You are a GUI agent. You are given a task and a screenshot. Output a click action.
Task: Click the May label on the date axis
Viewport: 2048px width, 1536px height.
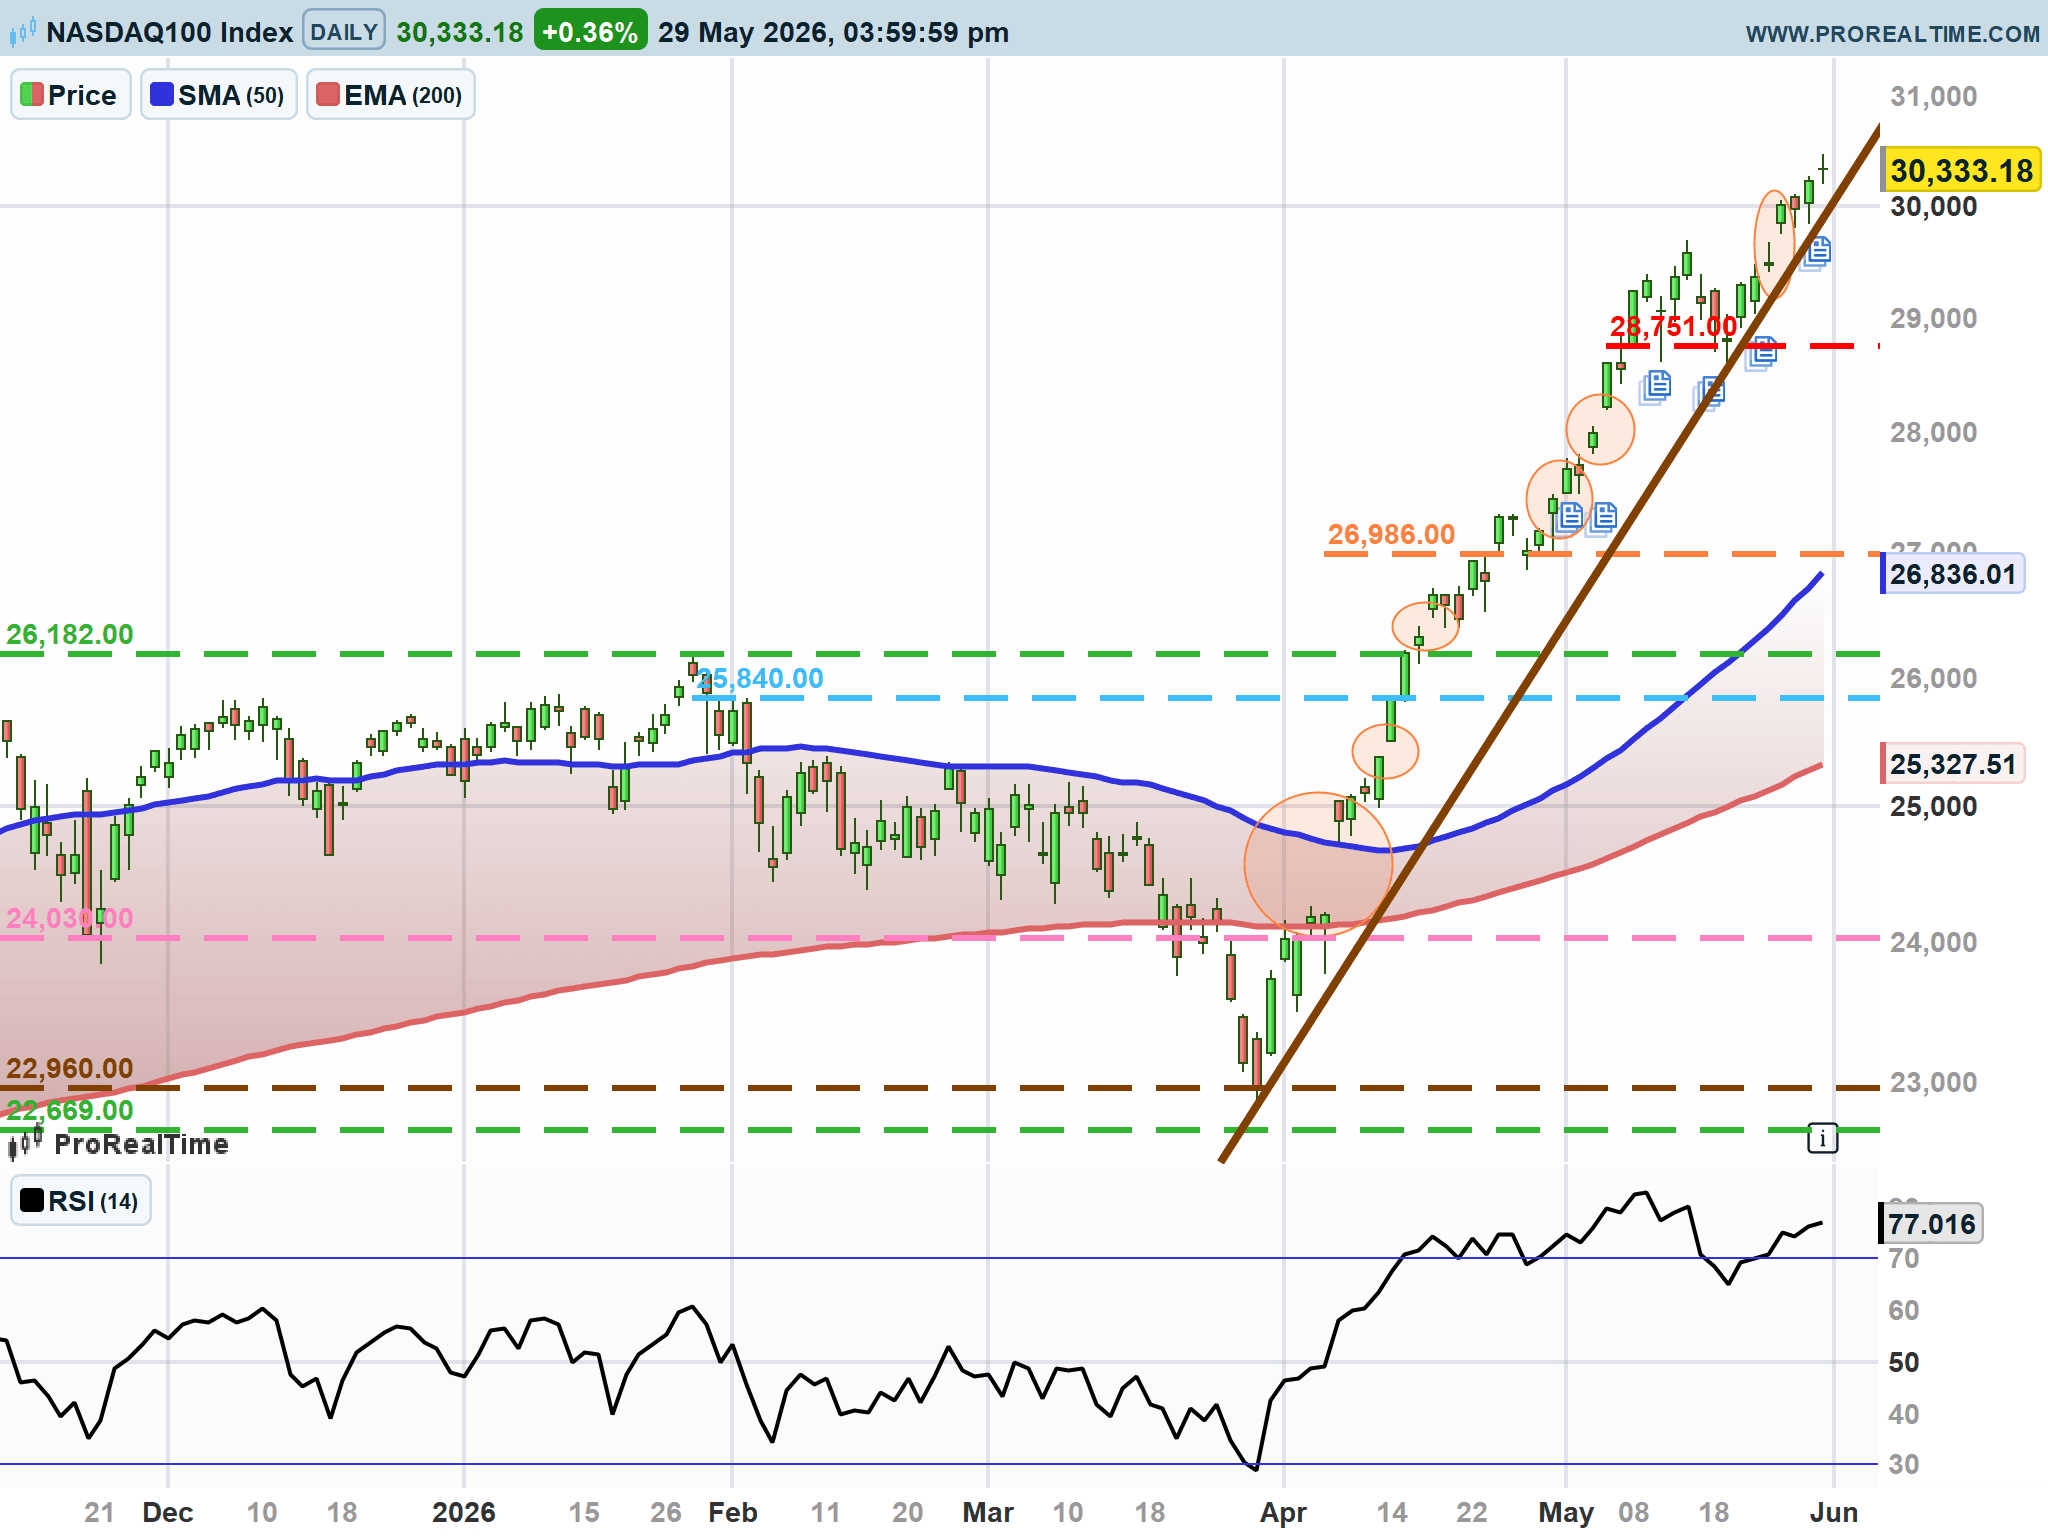[1565, 1512]
